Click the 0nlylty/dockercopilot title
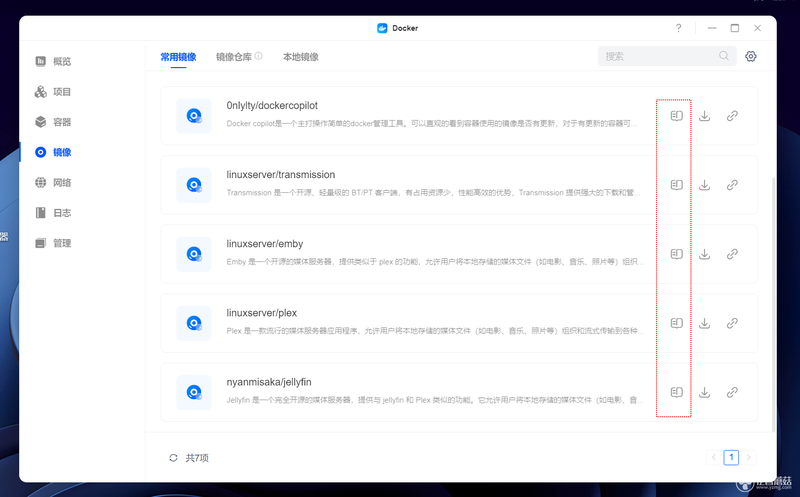The width and height of the screenshot is (800, 497). pyautogui.click(x=272, y=106)
